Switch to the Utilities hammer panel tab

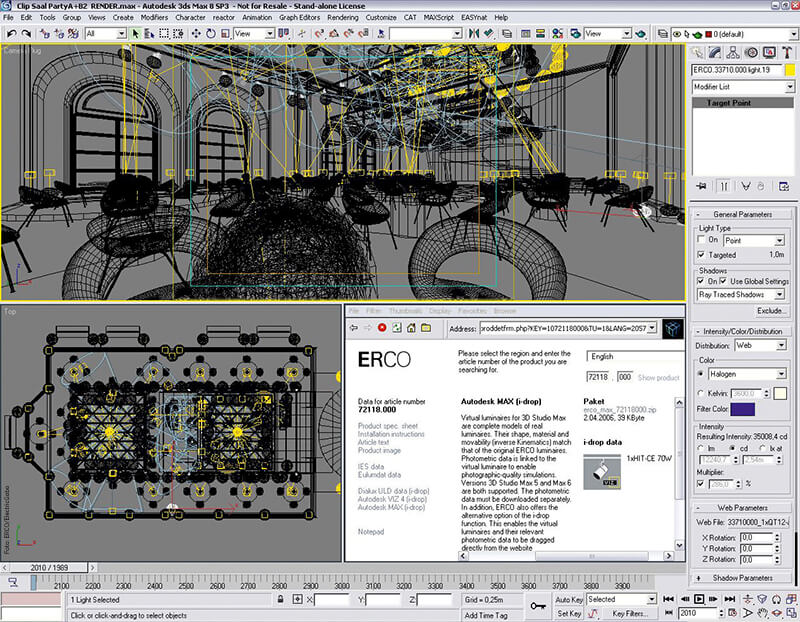[787, 52]
